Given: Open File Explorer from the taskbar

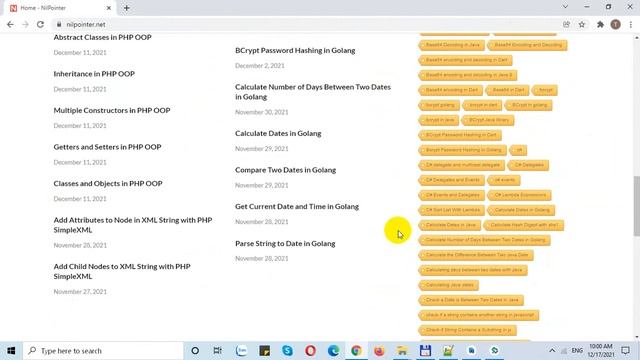Looking at the screenshot, I should coord(402,351).
